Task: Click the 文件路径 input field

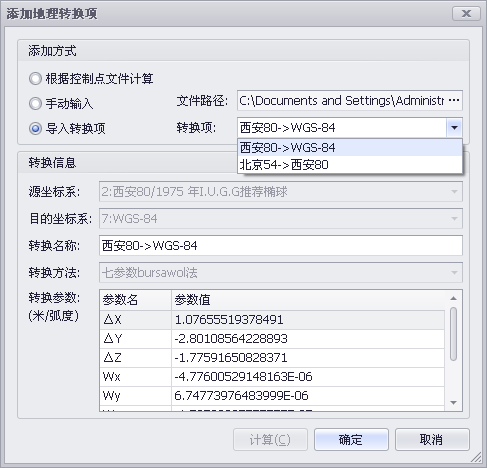Action: 342,100
